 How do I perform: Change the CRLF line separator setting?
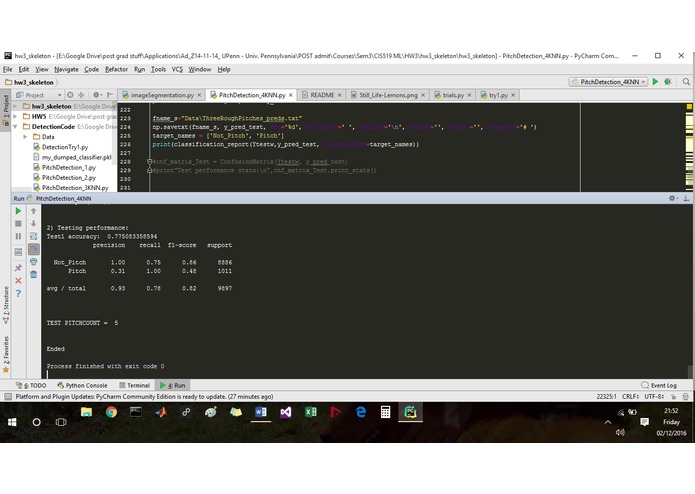[x=630, y=397]
